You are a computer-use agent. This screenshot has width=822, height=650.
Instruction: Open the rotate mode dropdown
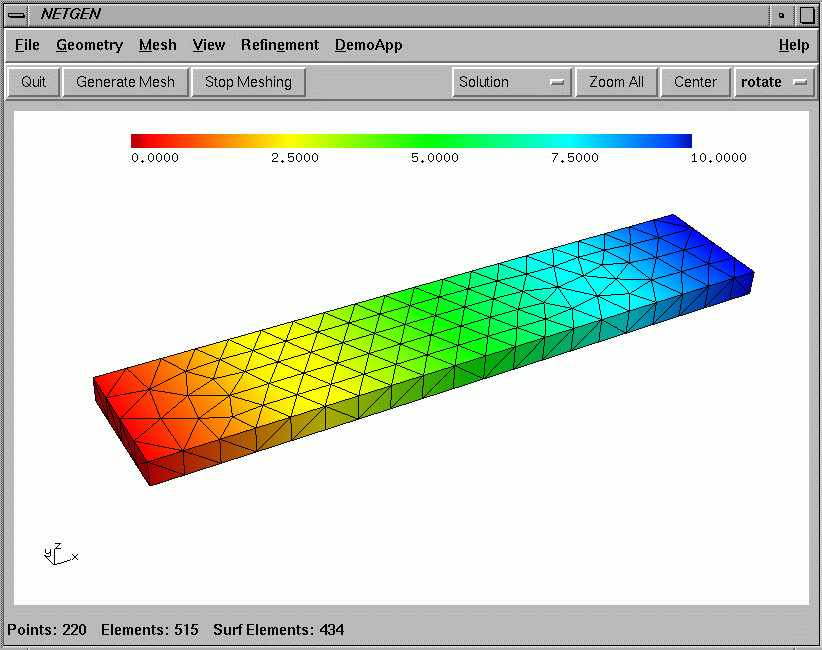[x=774, y=82]
